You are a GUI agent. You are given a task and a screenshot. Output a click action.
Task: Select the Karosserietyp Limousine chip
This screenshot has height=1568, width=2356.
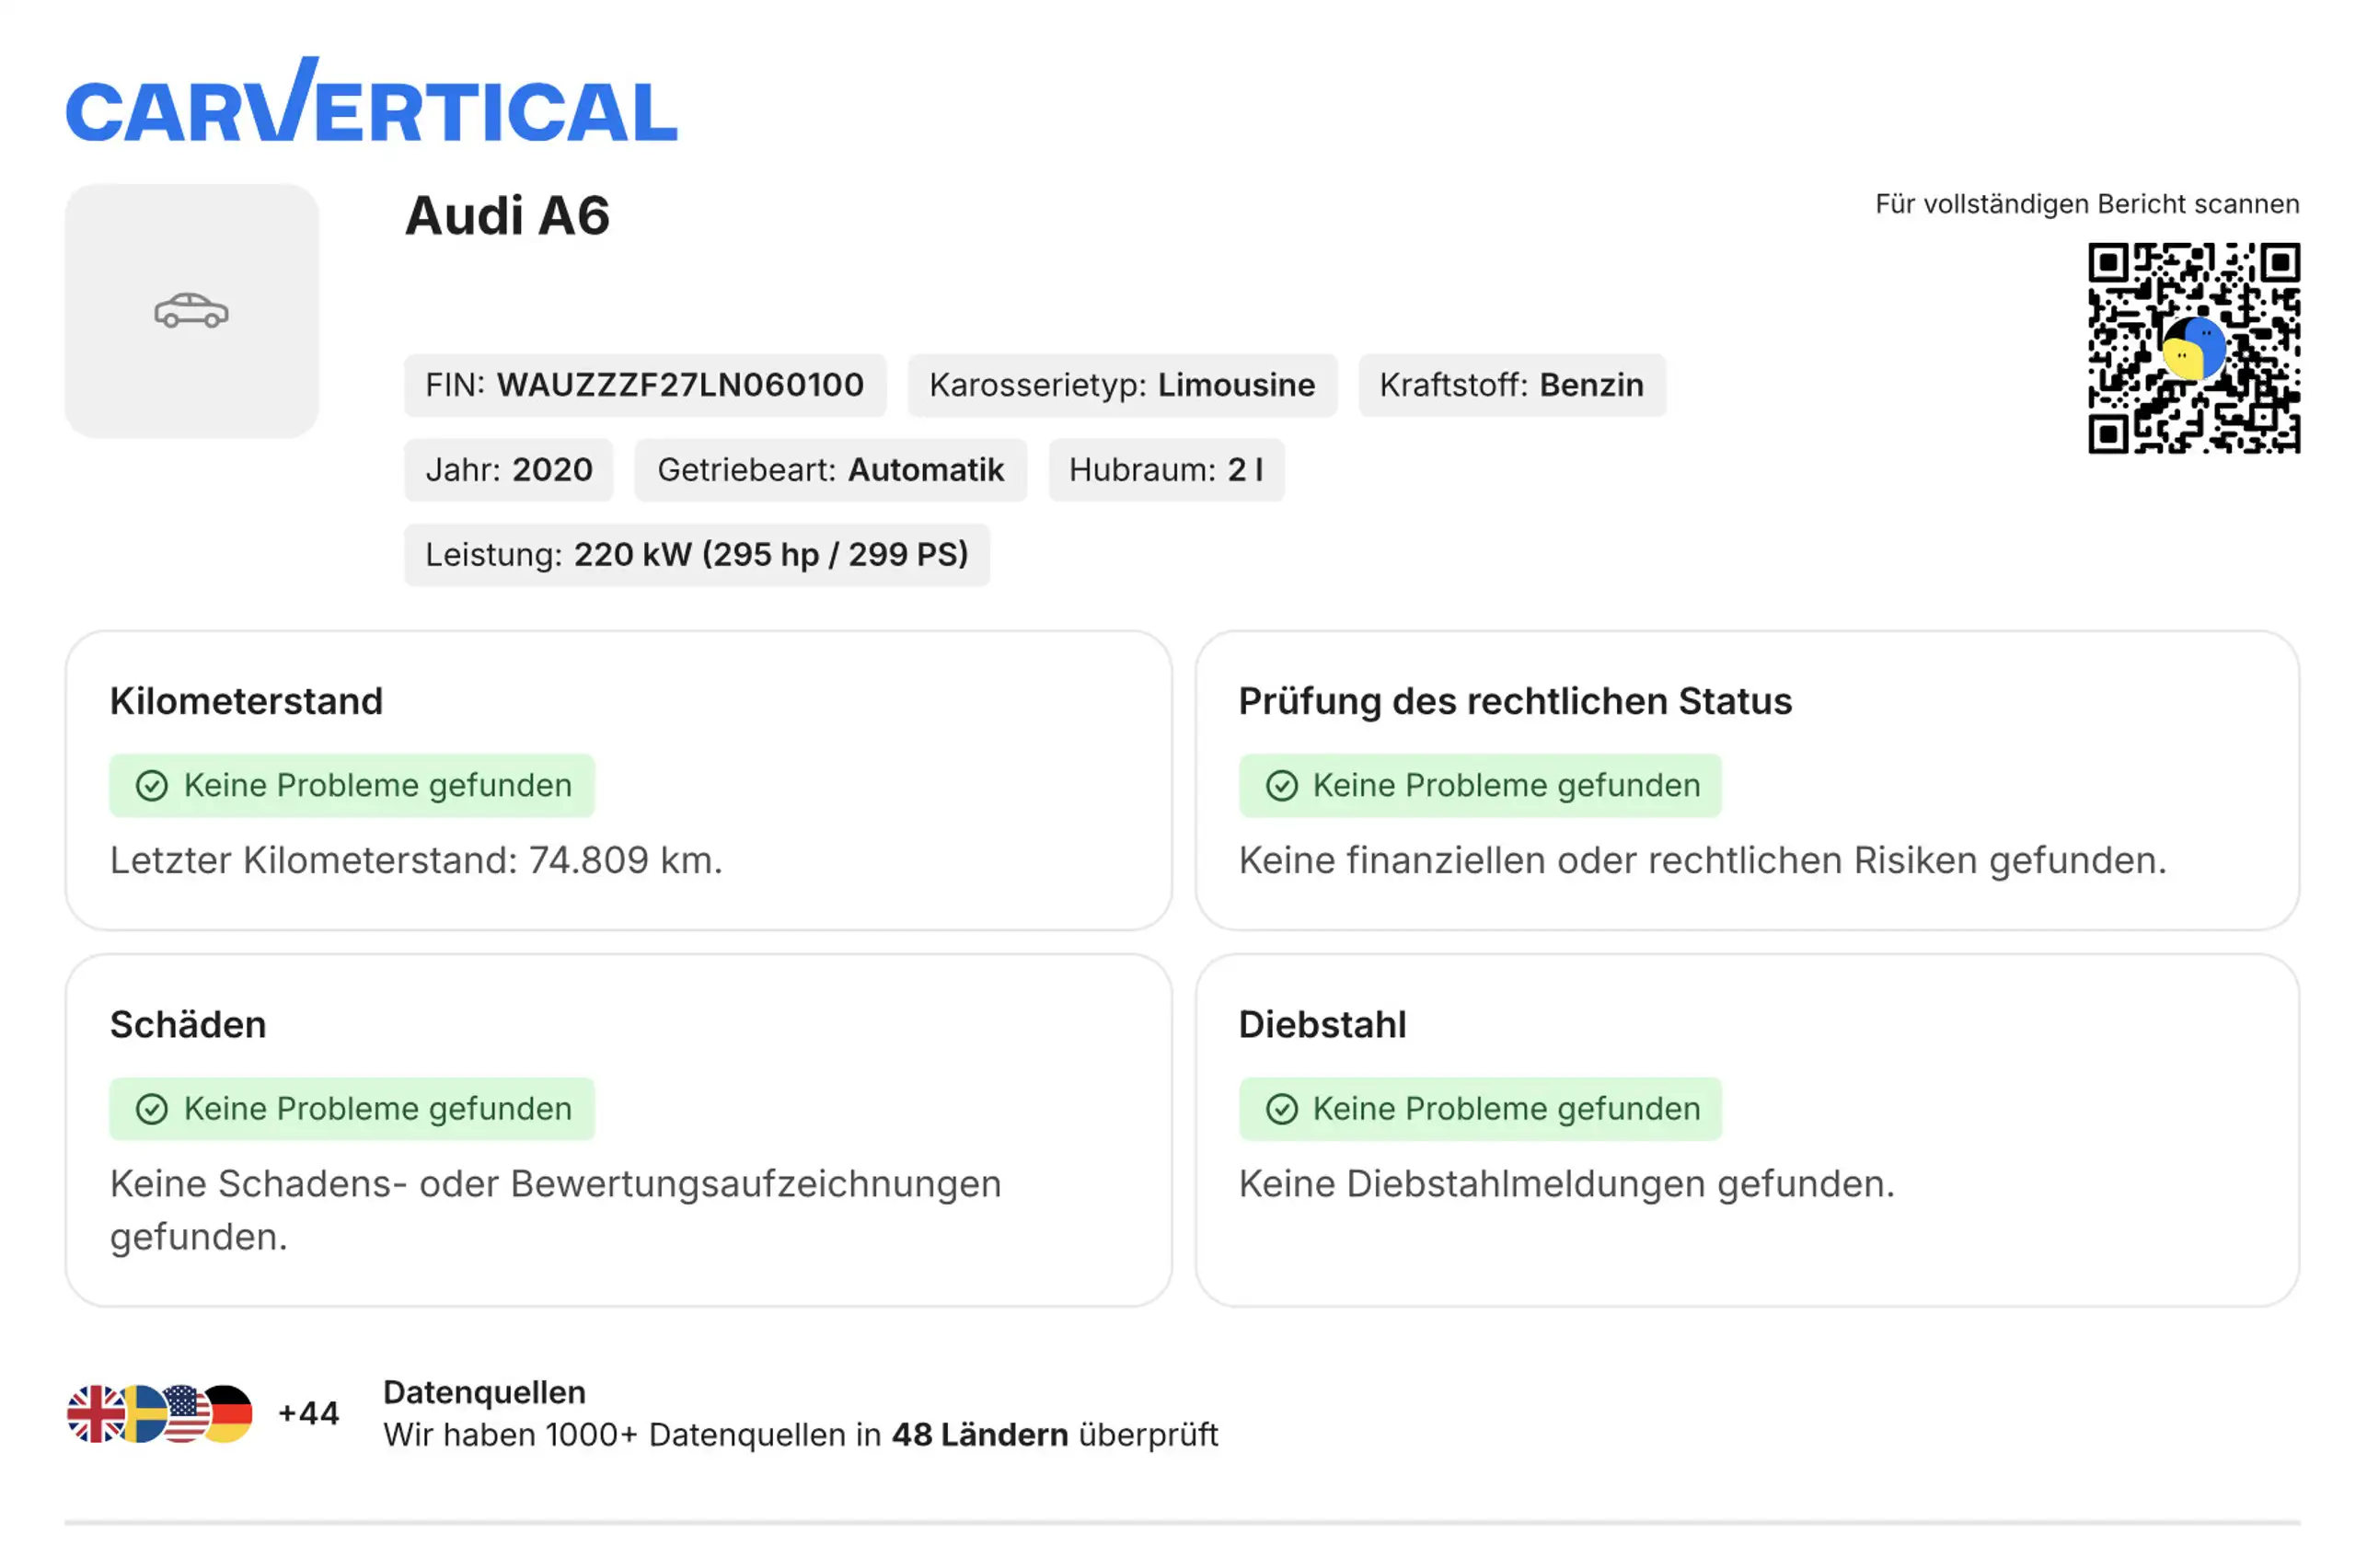1122,385
